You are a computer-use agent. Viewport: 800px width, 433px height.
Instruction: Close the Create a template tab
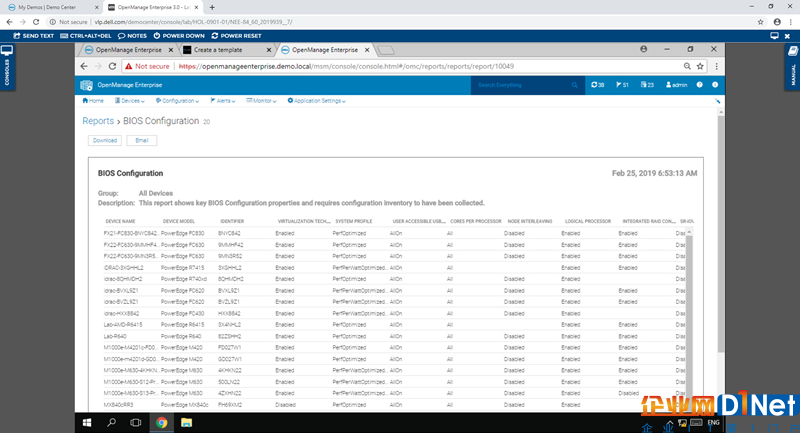(x=269, y=50)
